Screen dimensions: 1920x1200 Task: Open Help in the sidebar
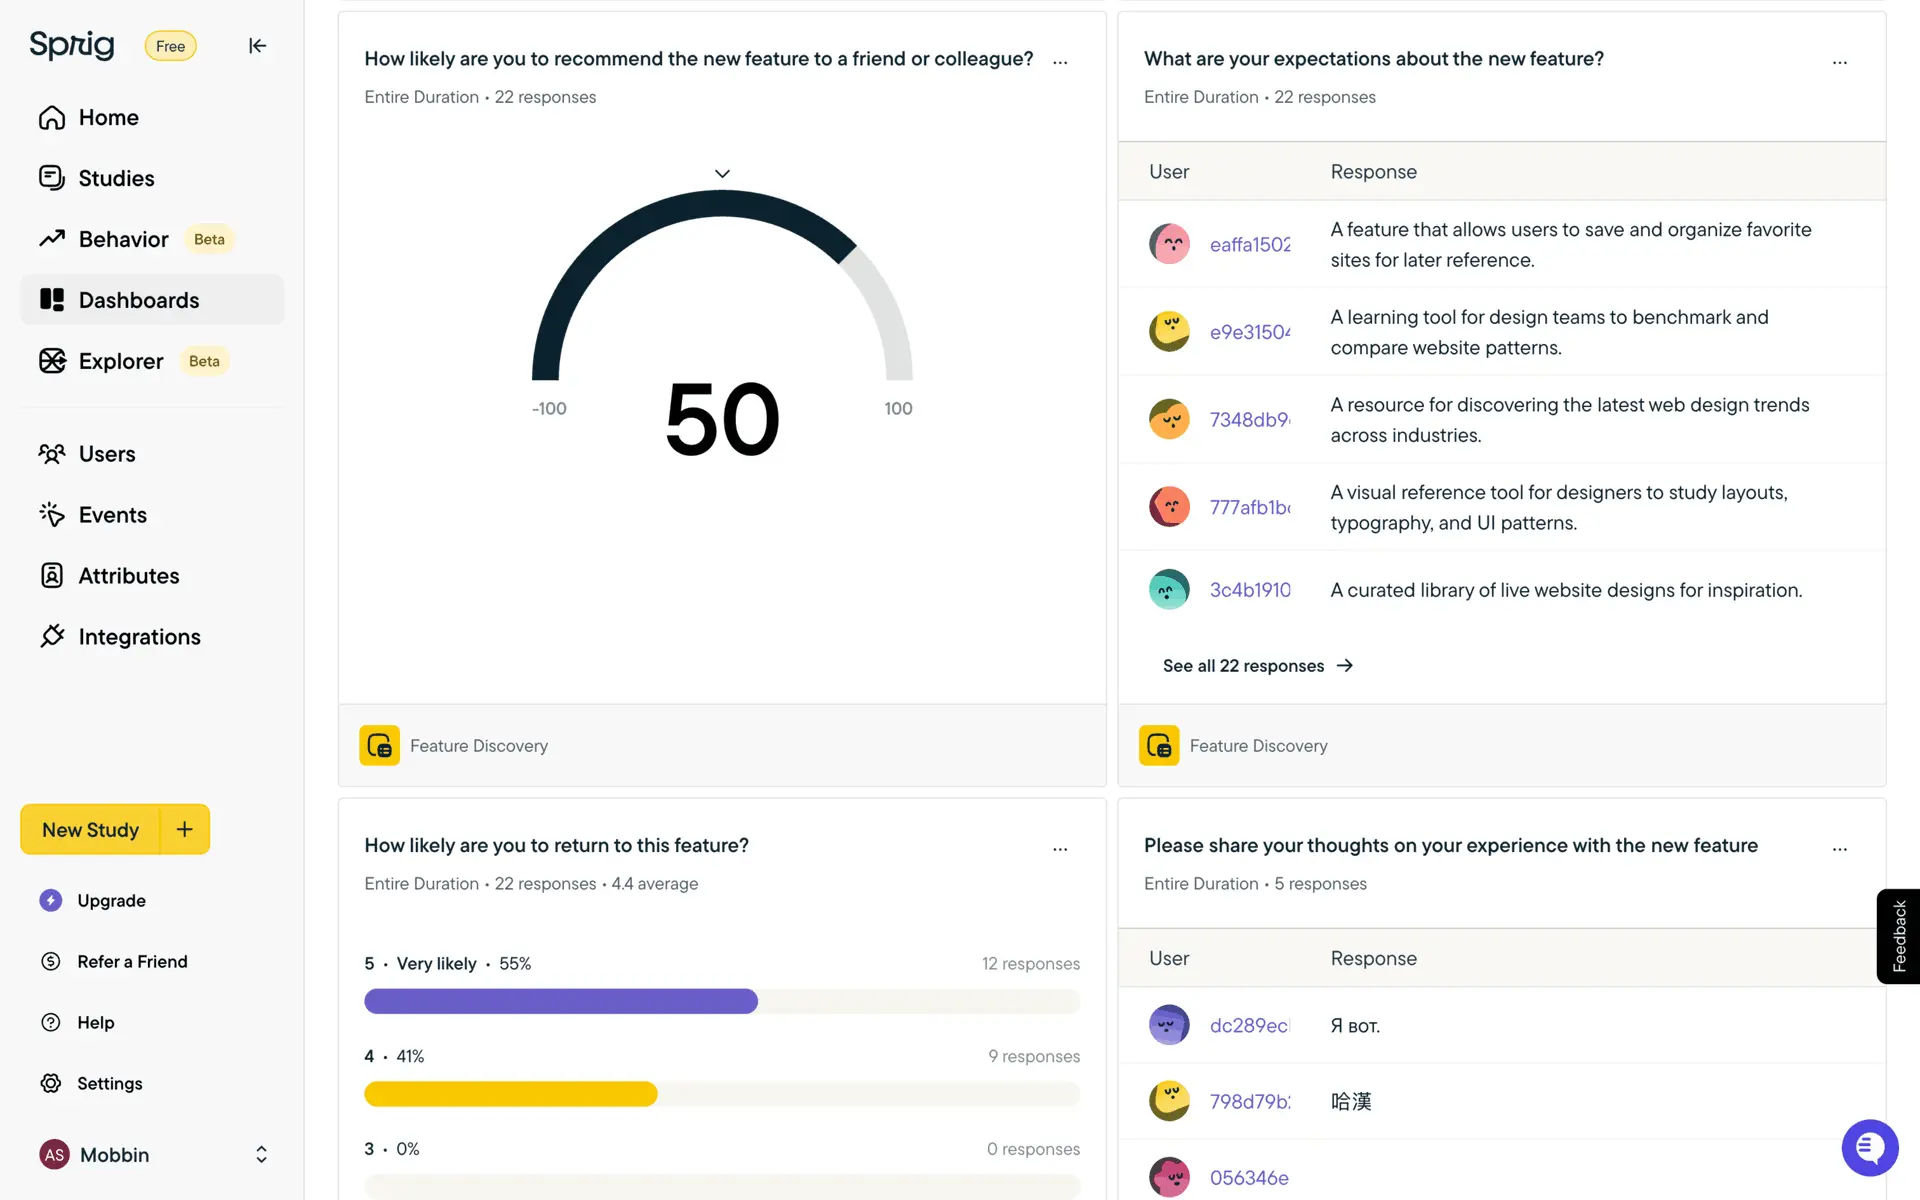[95, 1022]
